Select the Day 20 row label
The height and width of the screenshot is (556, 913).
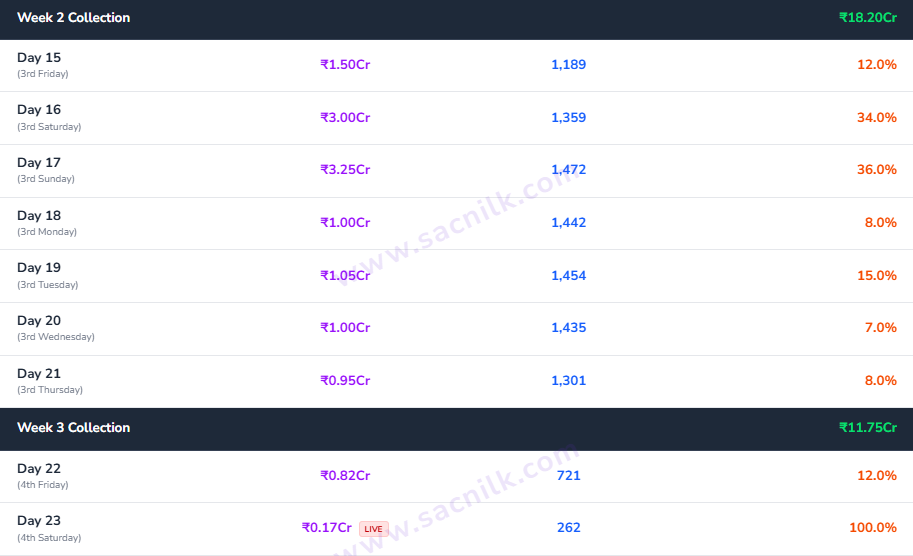click(39, 321)
